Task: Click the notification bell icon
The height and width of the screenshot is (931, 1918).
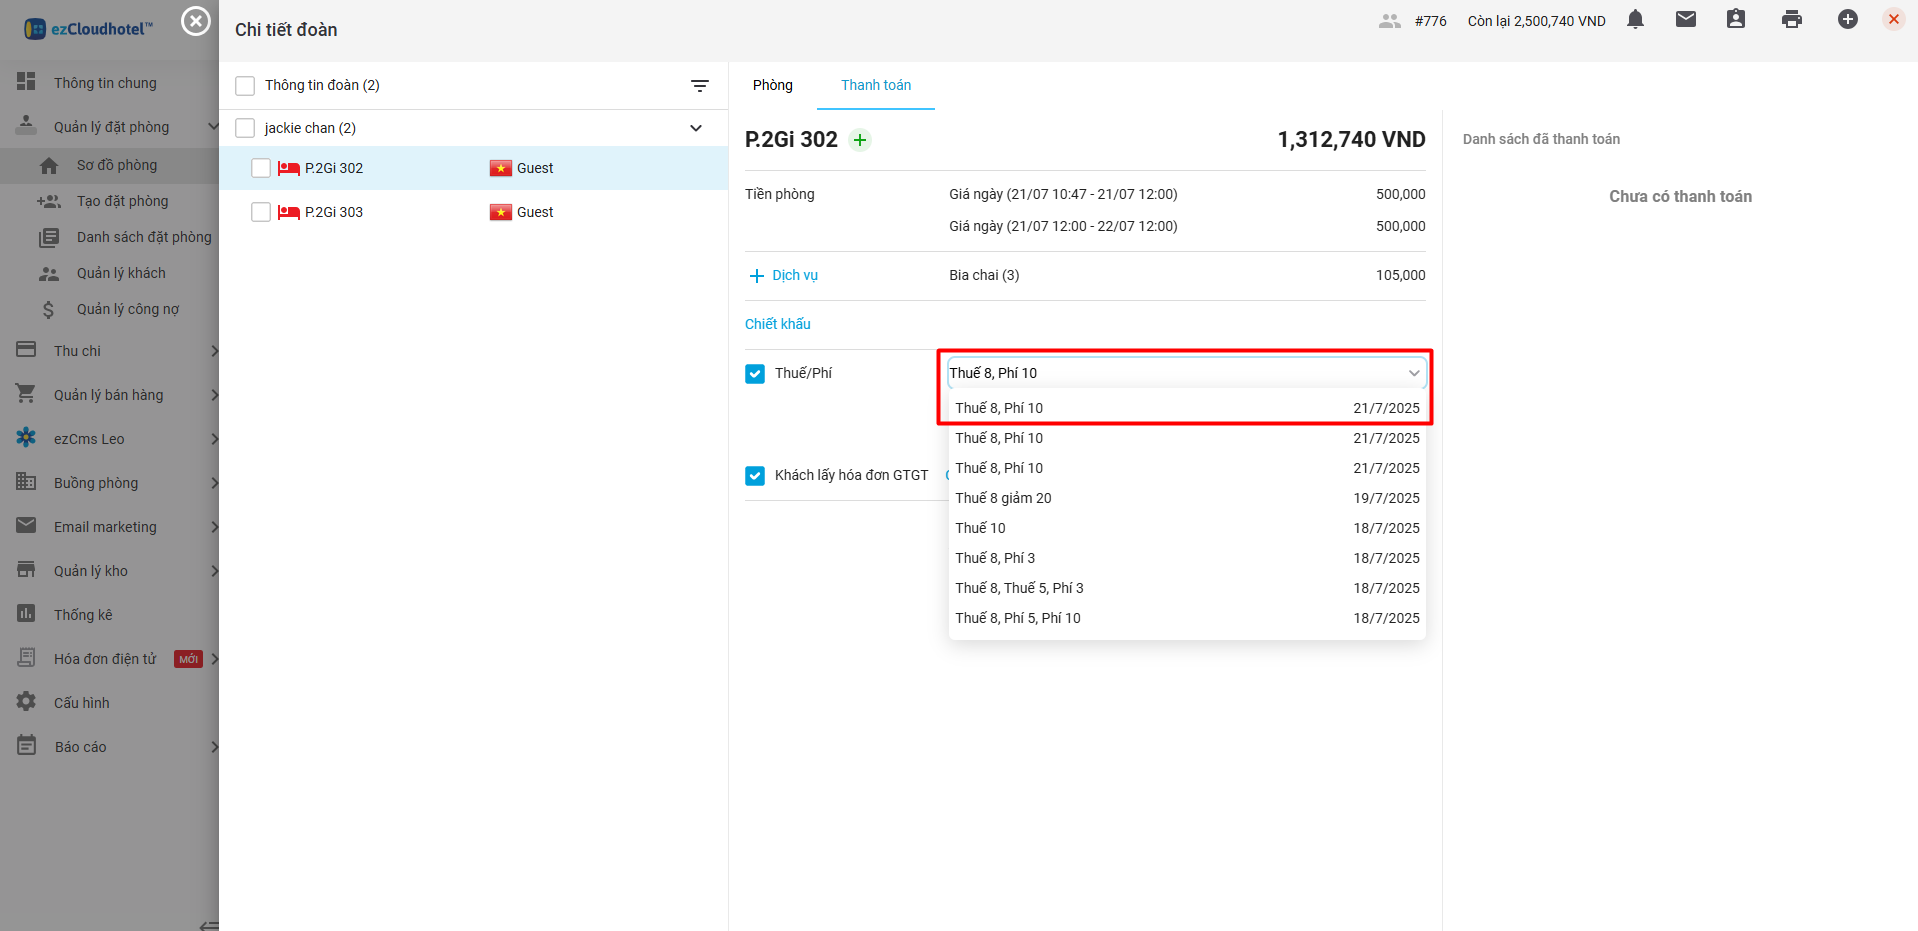Action: (x=1635, y=20)
